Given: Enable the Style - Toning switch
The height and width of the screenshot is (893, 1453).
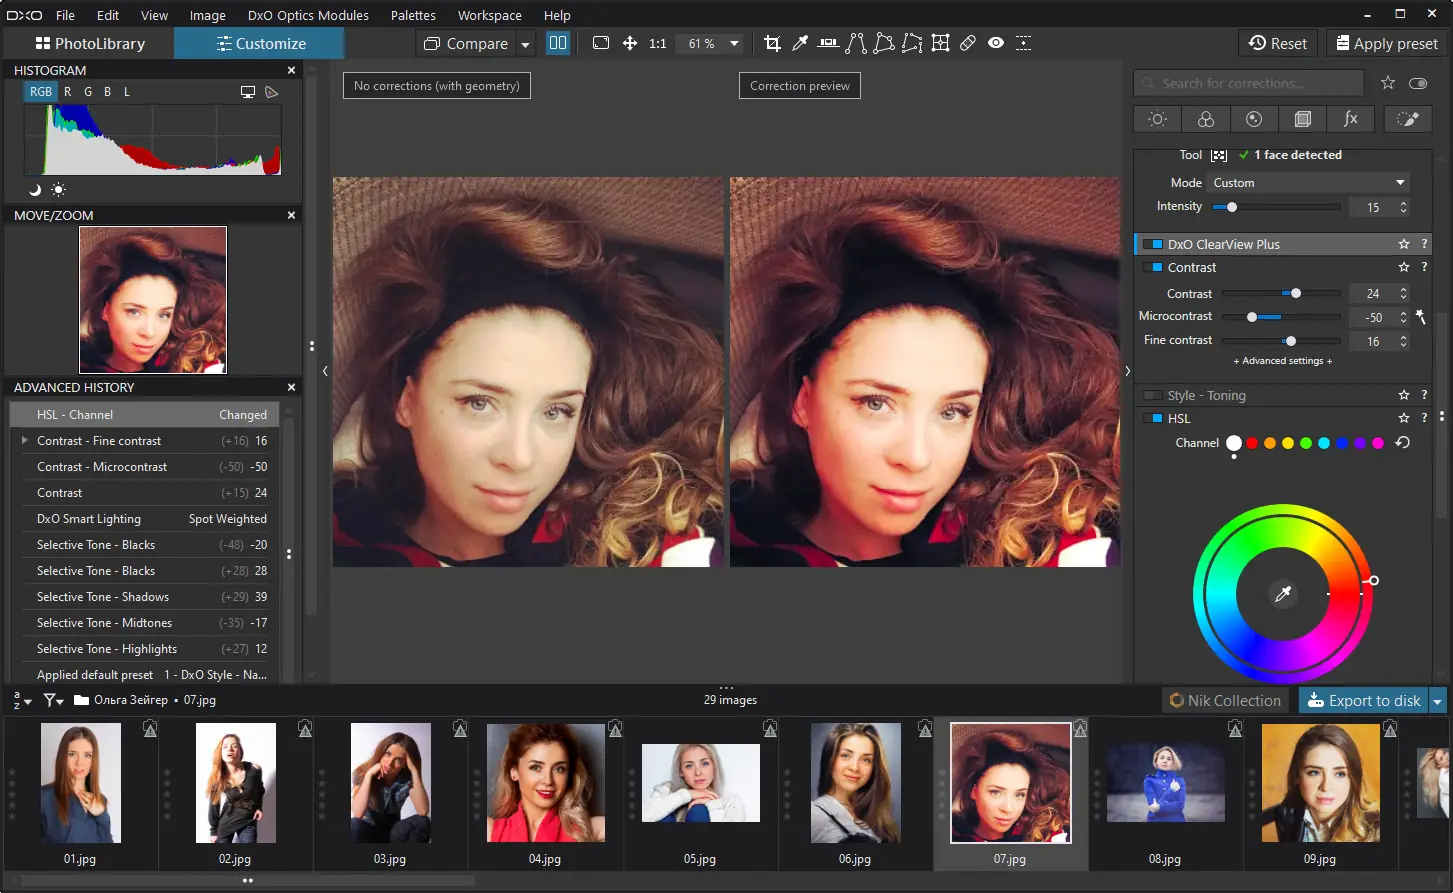Looking at the screenshot, I should coord(1152,396).
